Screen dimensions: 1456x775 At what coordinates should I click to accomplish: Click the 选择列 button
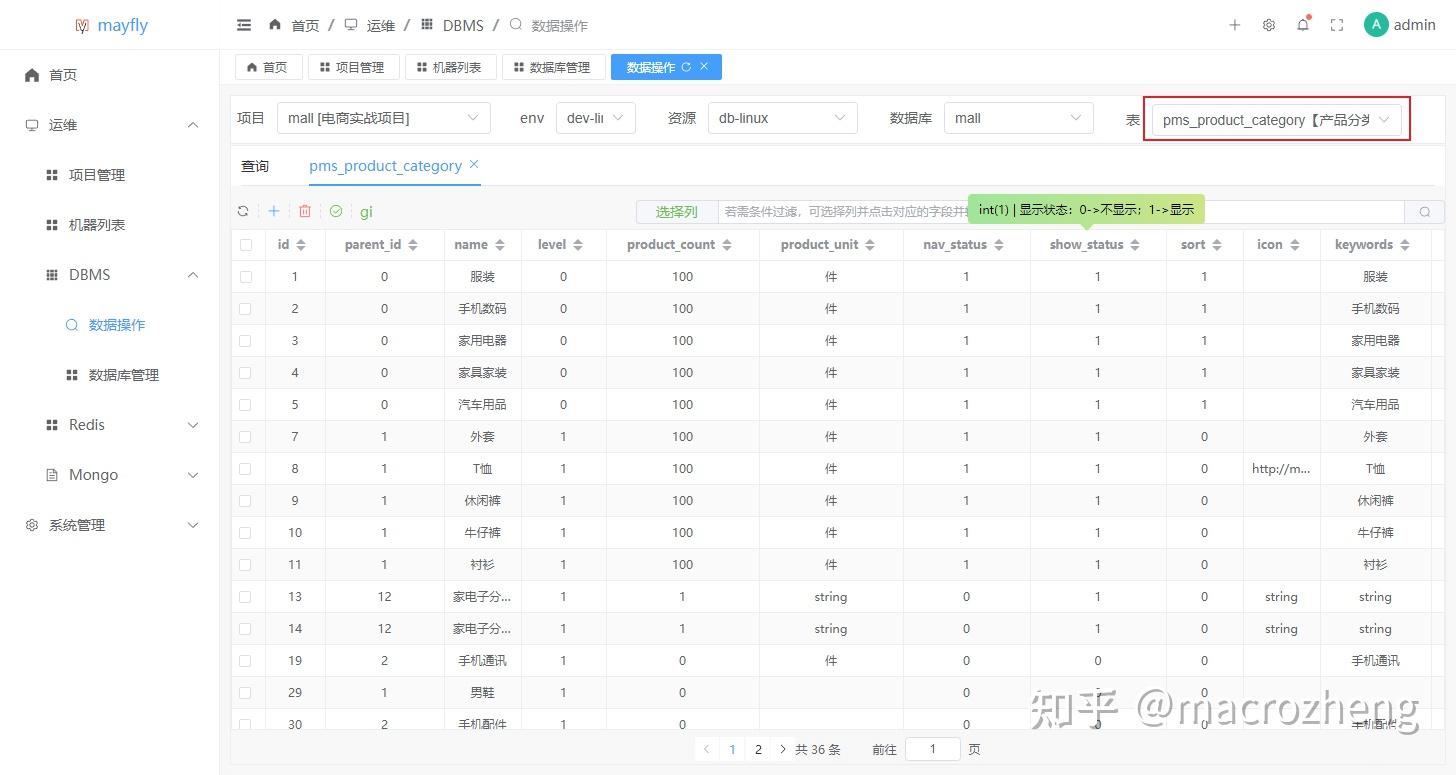click(x=676, y=211)
